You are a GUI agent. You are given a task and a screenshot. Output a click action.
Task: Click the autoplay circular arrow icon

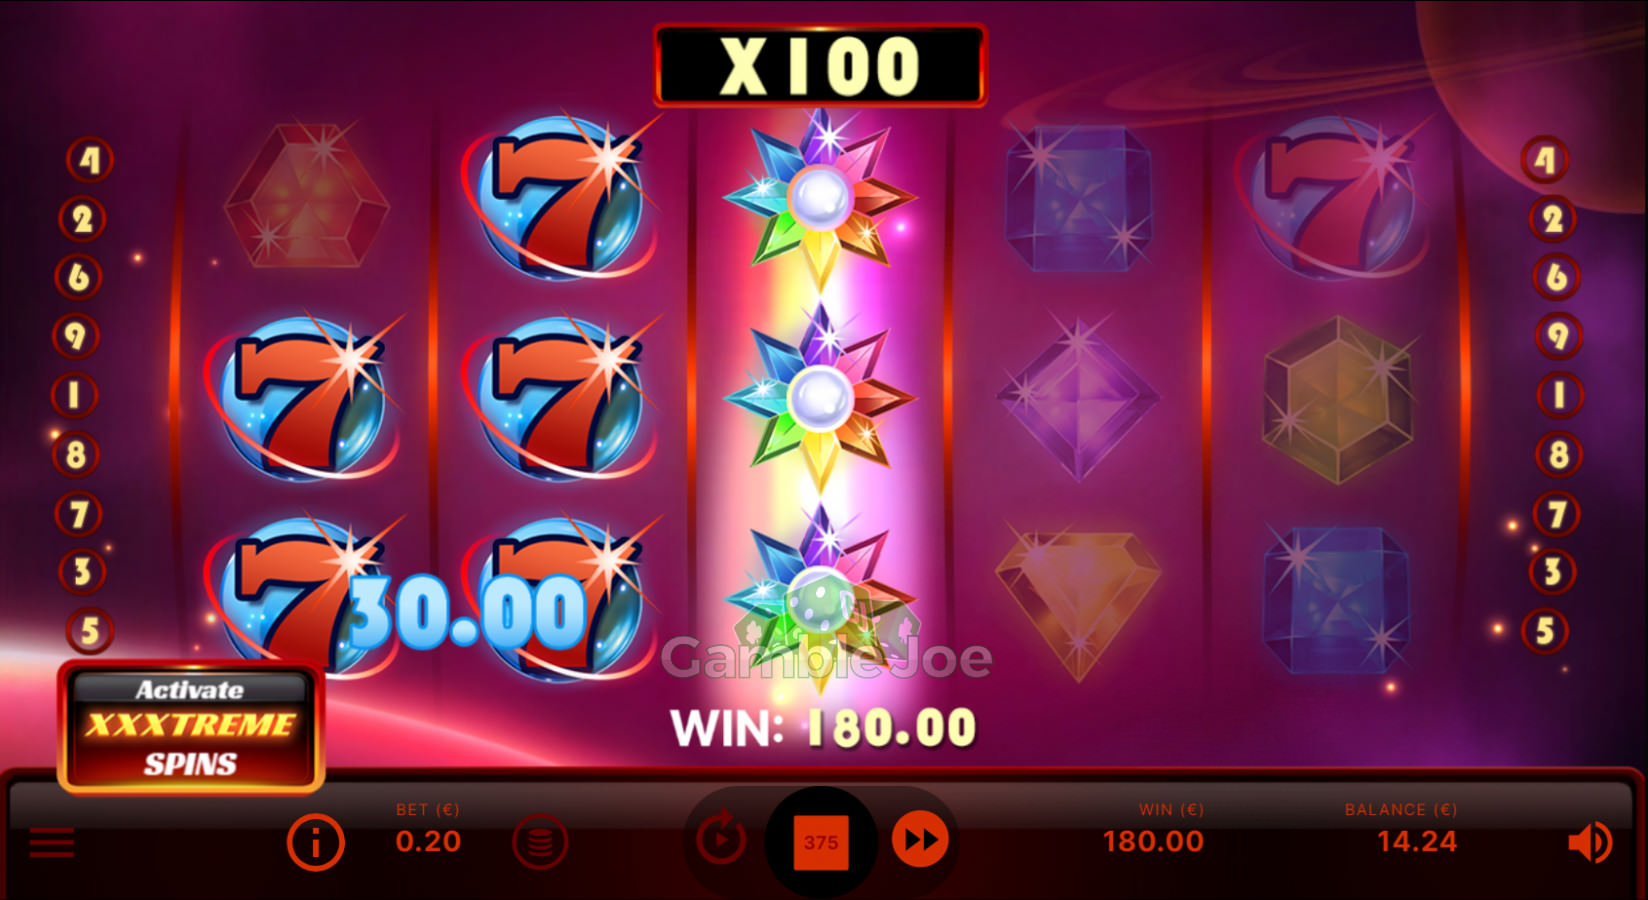coord(720,839)
